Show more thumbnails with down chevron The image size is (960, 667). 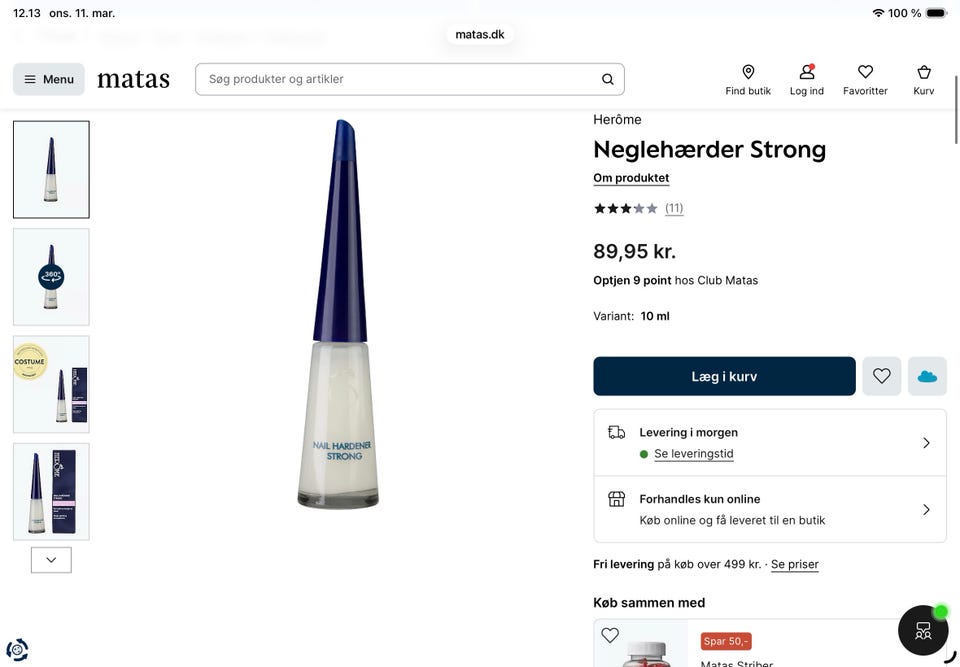[51, 560]
